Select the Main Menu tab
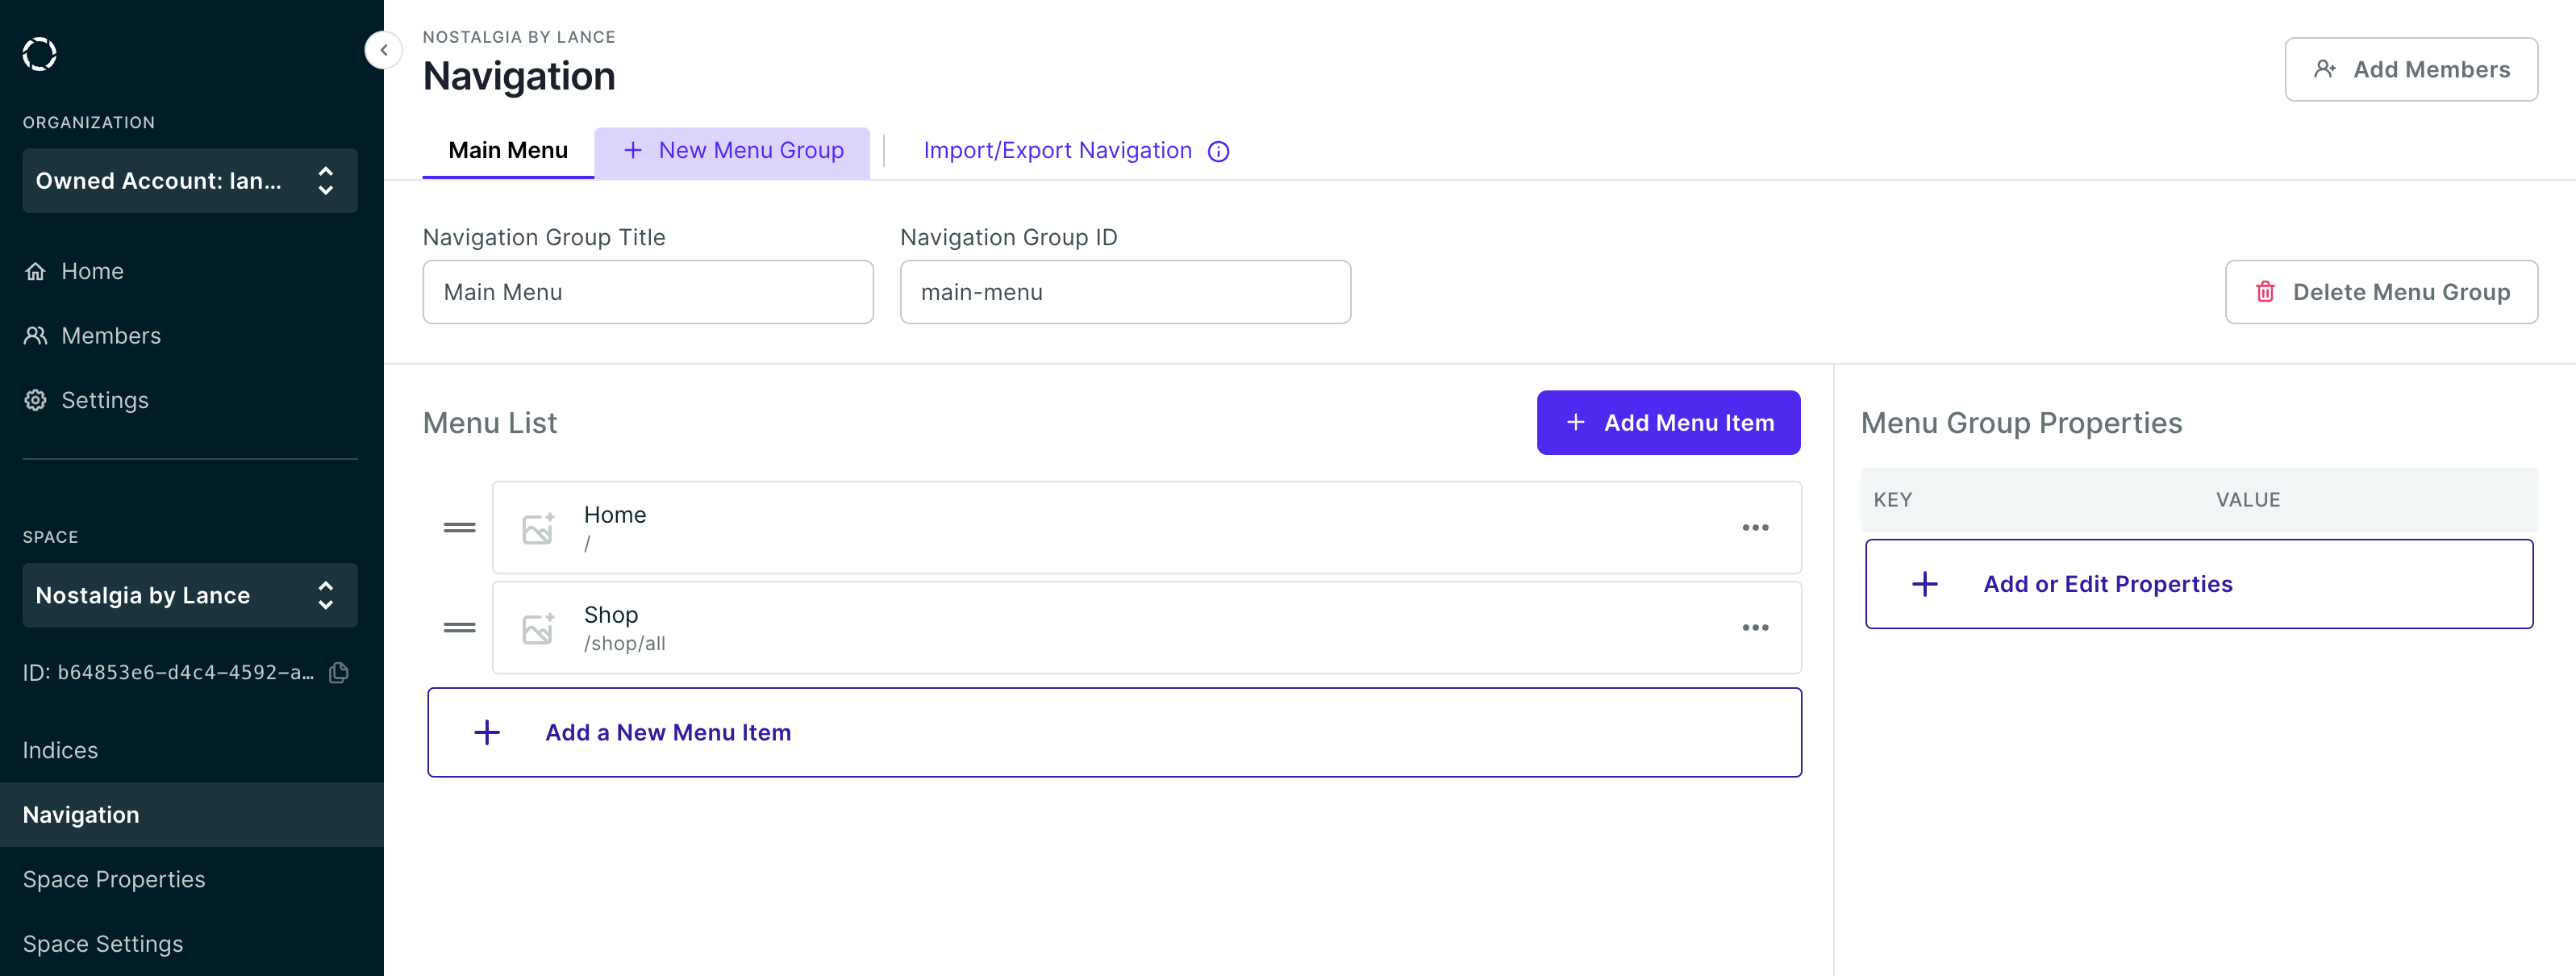The width and height of the screenshot is (2576, 976). pos(508,151)
